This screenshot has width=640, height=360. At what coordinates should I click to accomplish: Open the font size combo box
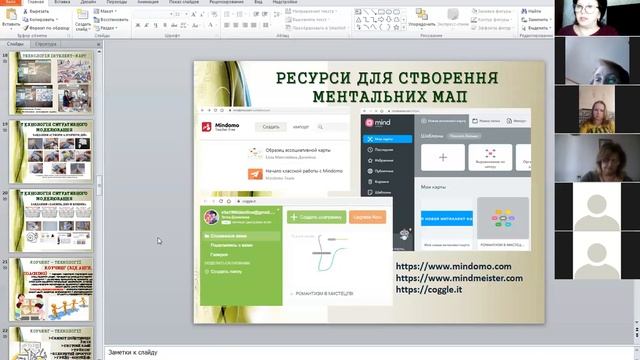coord(180,14)
